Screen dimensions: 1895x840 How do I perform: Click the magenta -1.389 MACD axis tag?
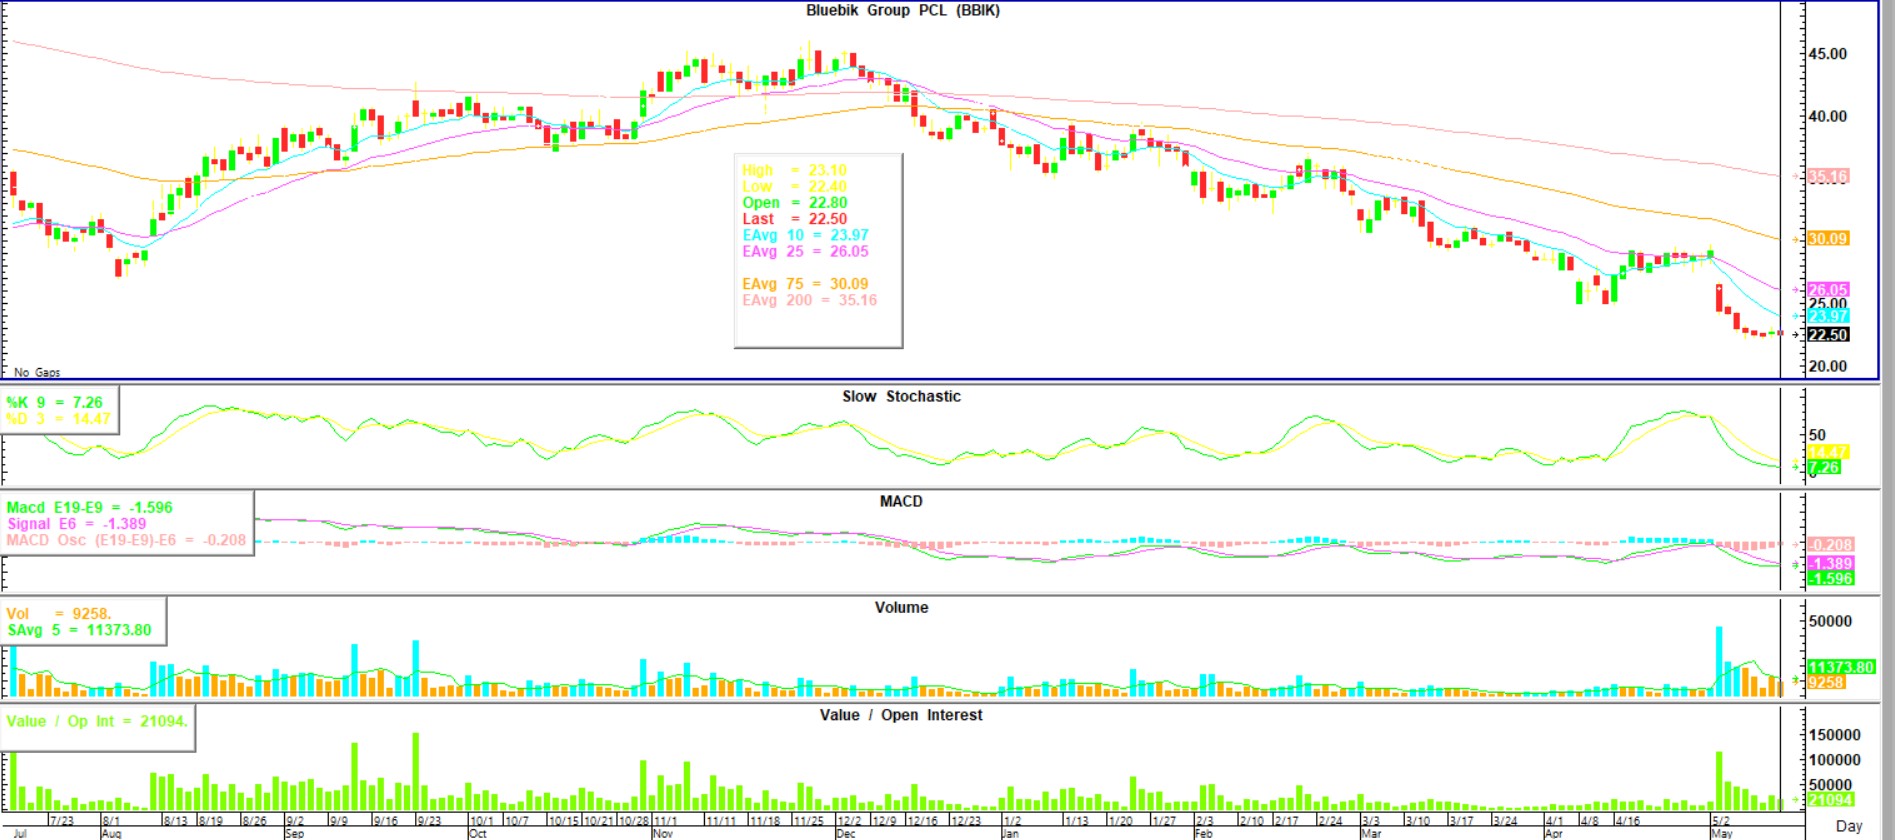pos(1830,563)
